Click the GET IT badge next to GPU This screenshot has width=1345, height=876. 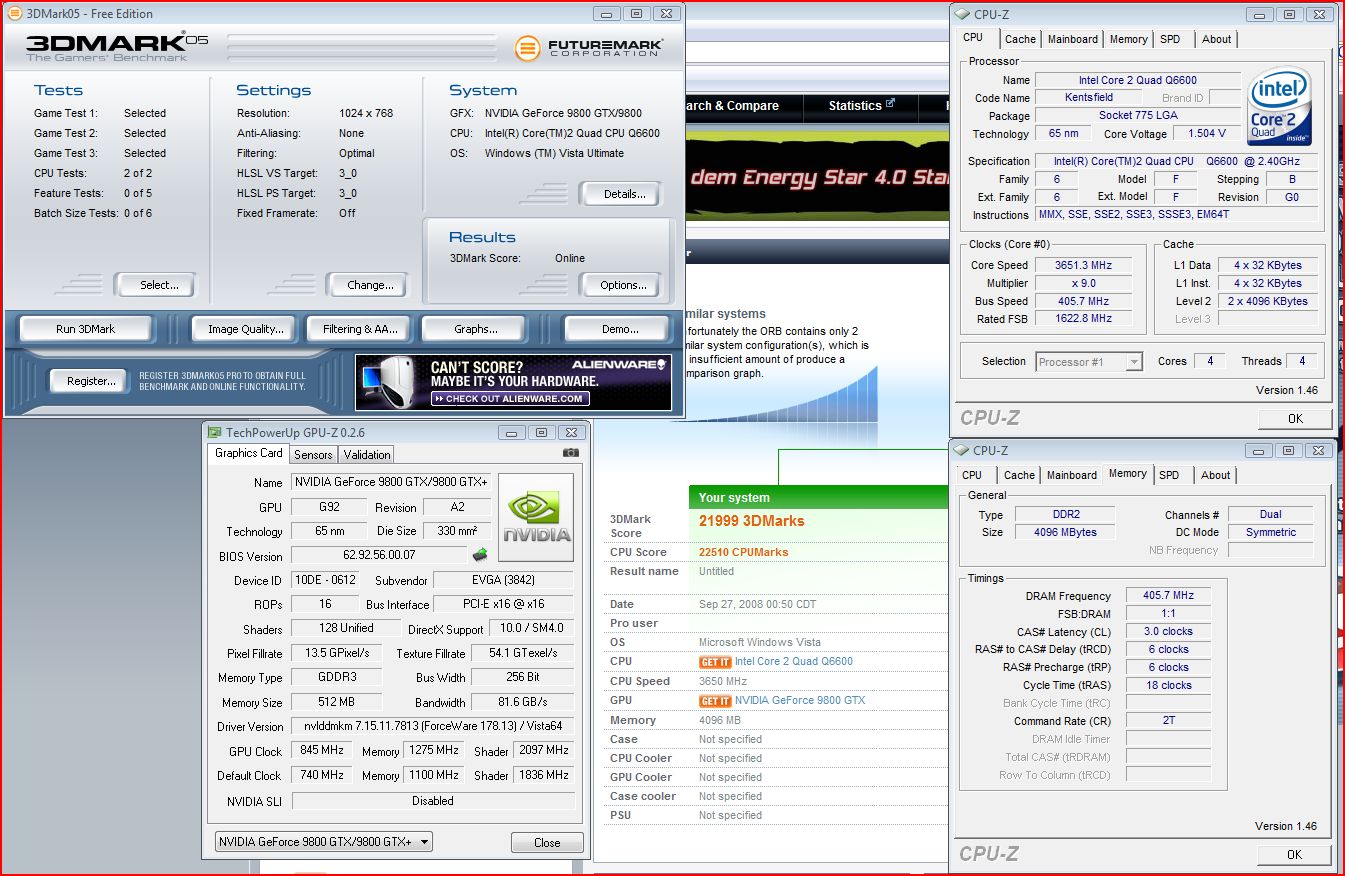coord(715,701)
